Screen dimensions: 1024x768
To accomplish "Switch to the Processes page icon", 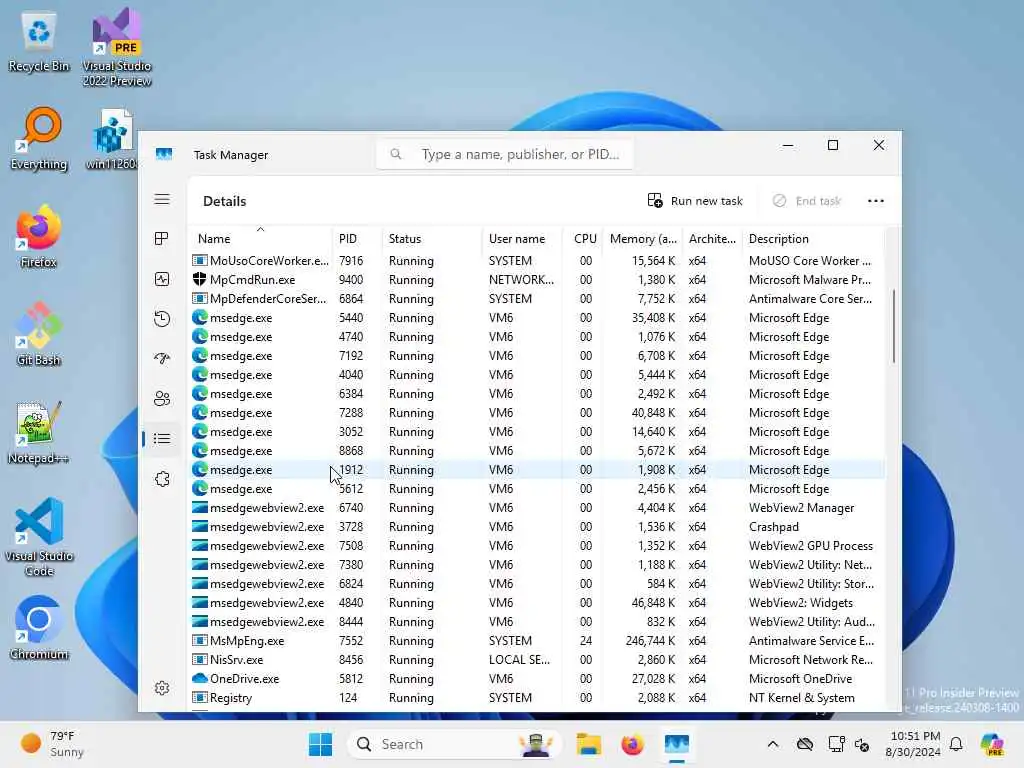I will (x=162, y=238).
